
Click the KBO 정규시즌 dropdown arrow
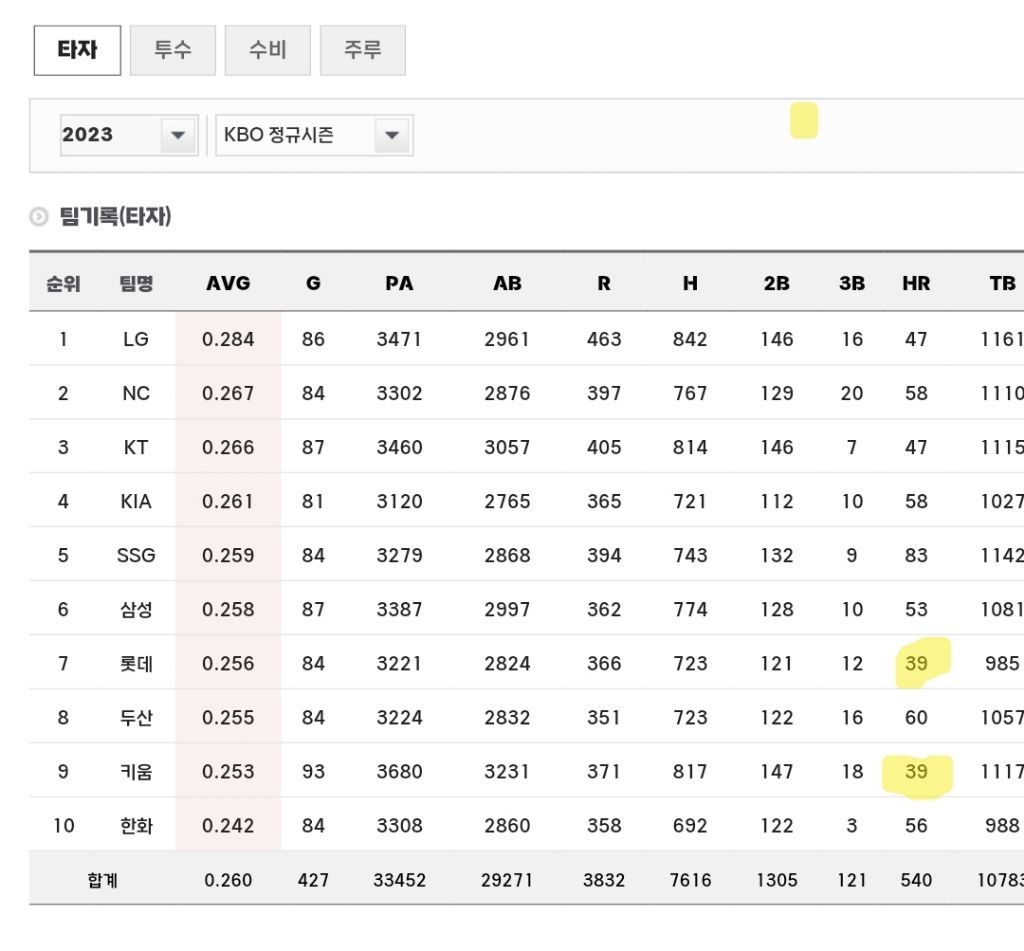point(392,135)
